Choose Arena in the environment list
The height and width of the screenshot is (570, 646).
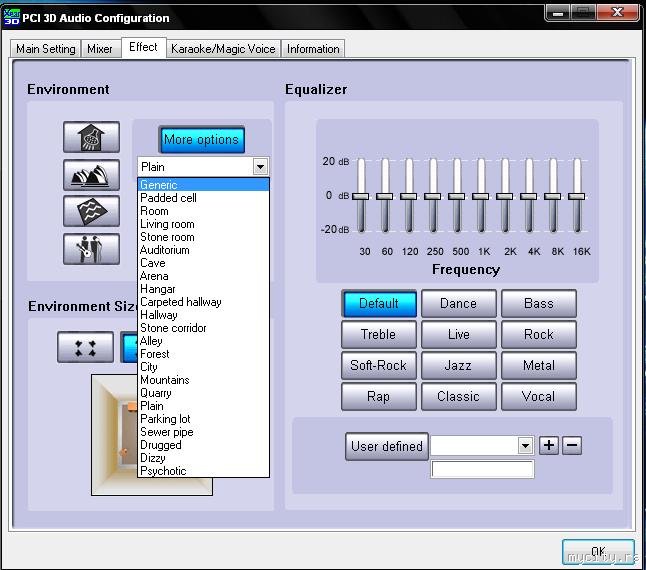click(x=204, y=276)
